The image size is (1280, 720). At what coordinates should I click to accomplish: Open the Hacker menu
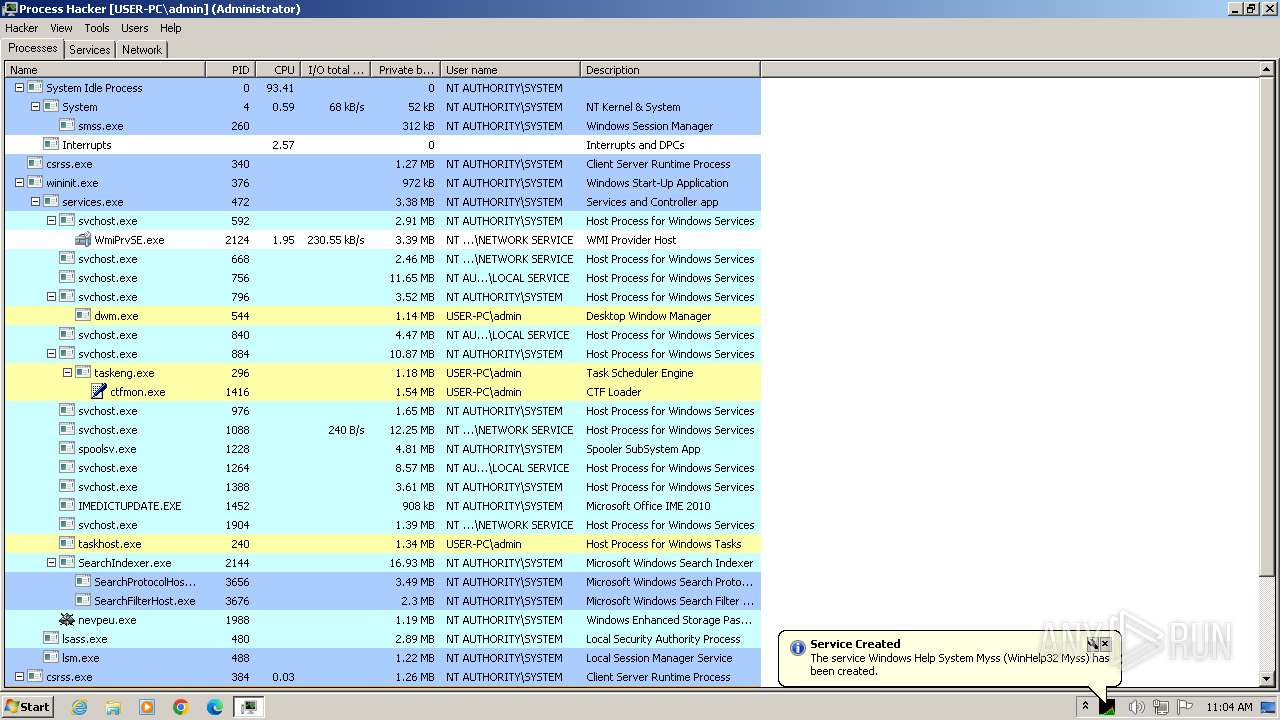(x=22, y=28)
